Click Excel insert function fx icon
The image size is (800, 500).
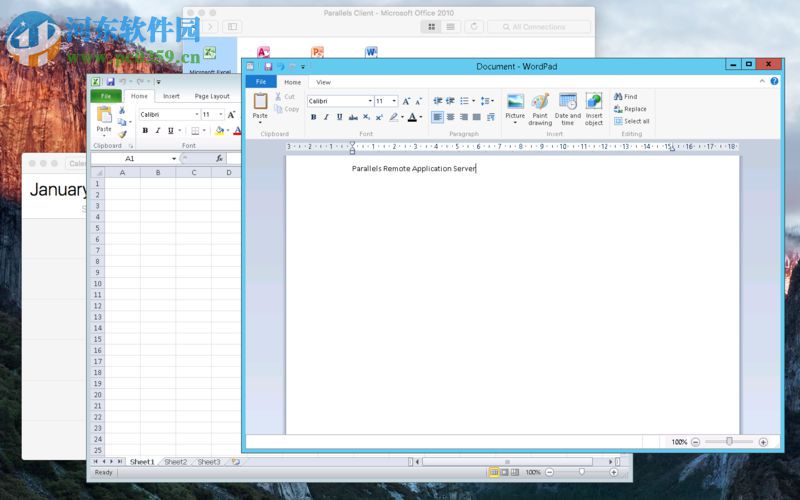pyautogui.click(x=219, y=159)
